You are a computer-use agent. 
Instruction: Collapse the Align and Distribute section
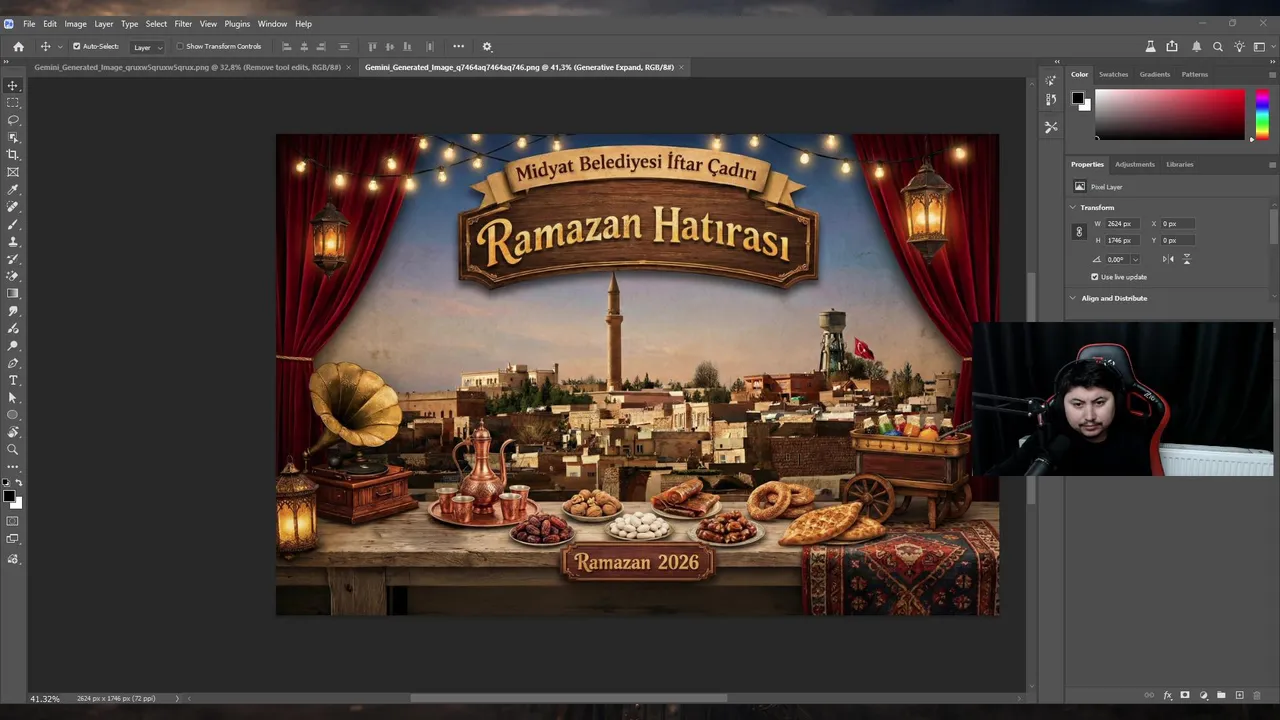pos(1073,298)
